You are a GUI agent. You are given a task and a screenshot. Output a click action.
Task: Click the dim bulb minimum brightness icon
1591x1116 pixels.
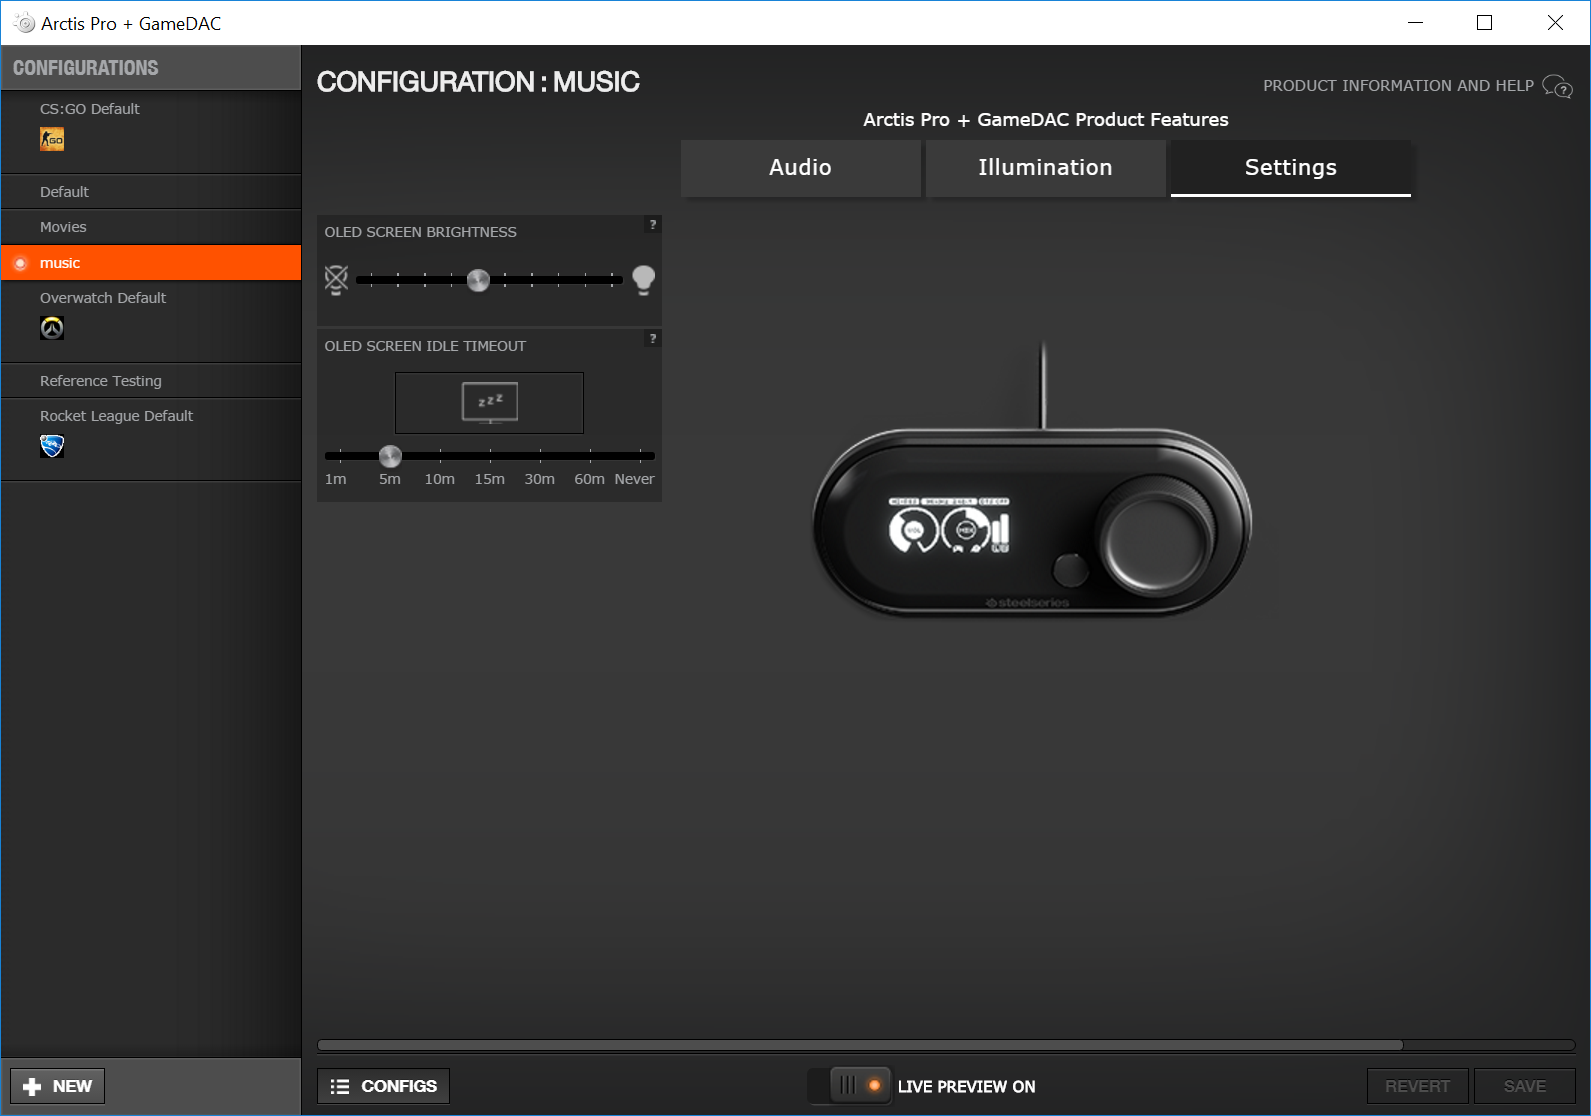click(336, 280)
